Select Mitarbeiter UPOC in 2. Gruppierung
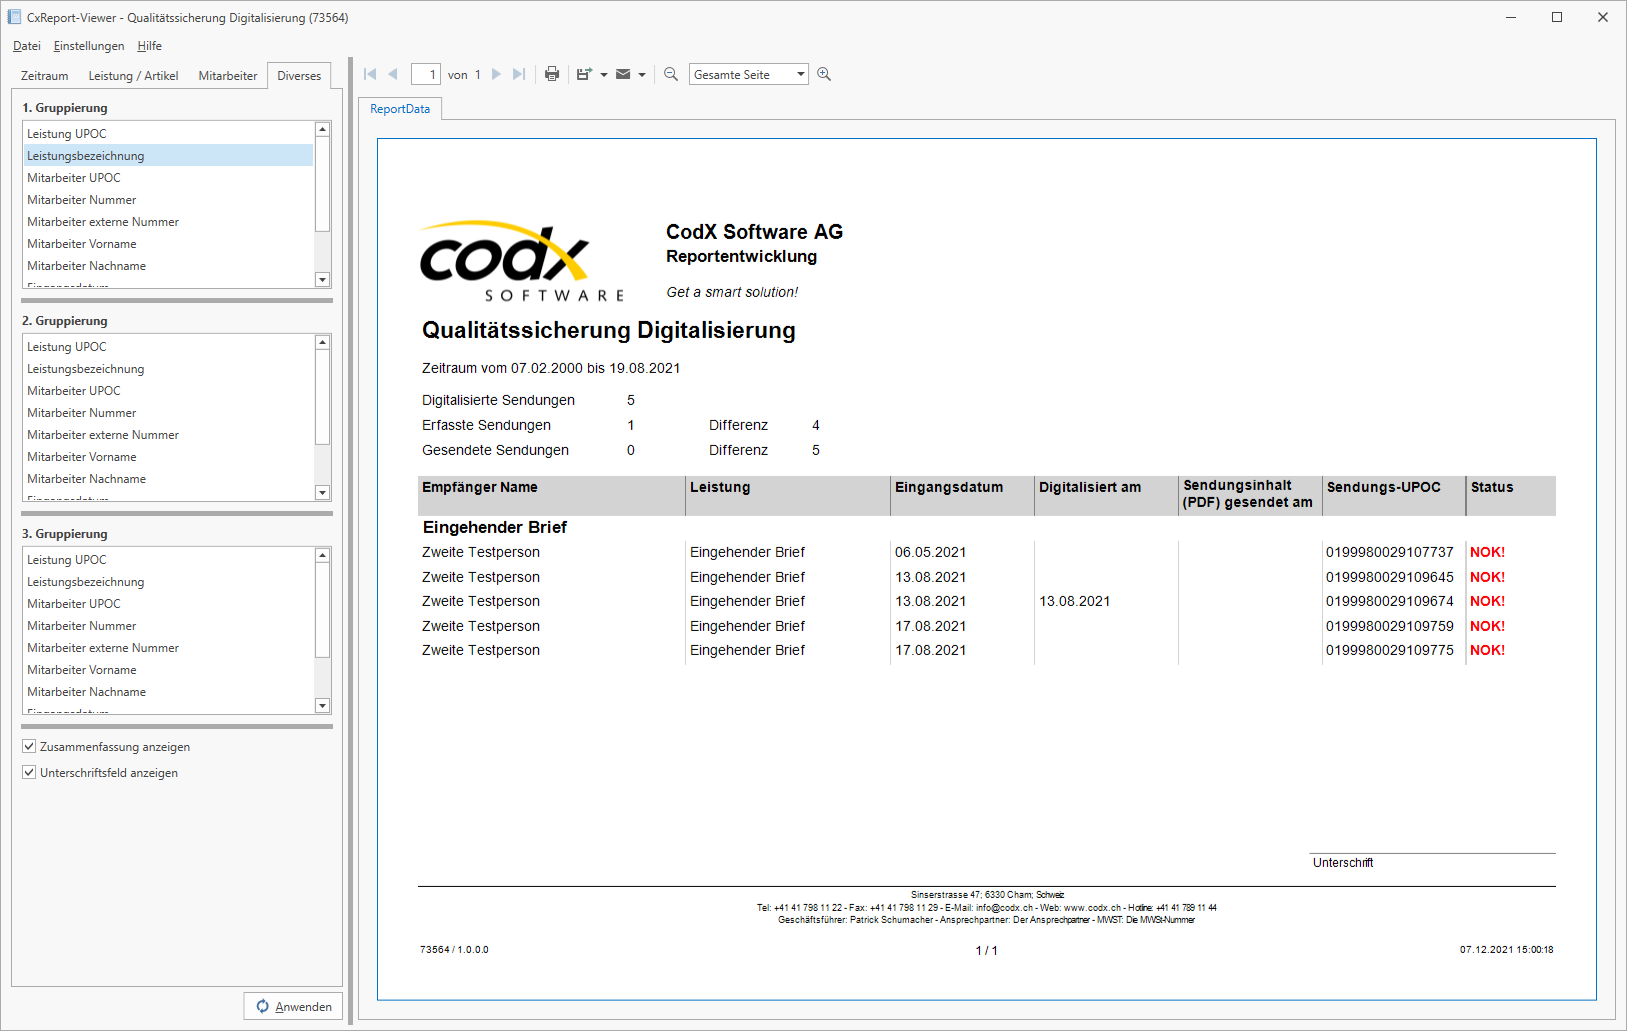This screenshot has height=1031, width=1627. click(168, 391)
